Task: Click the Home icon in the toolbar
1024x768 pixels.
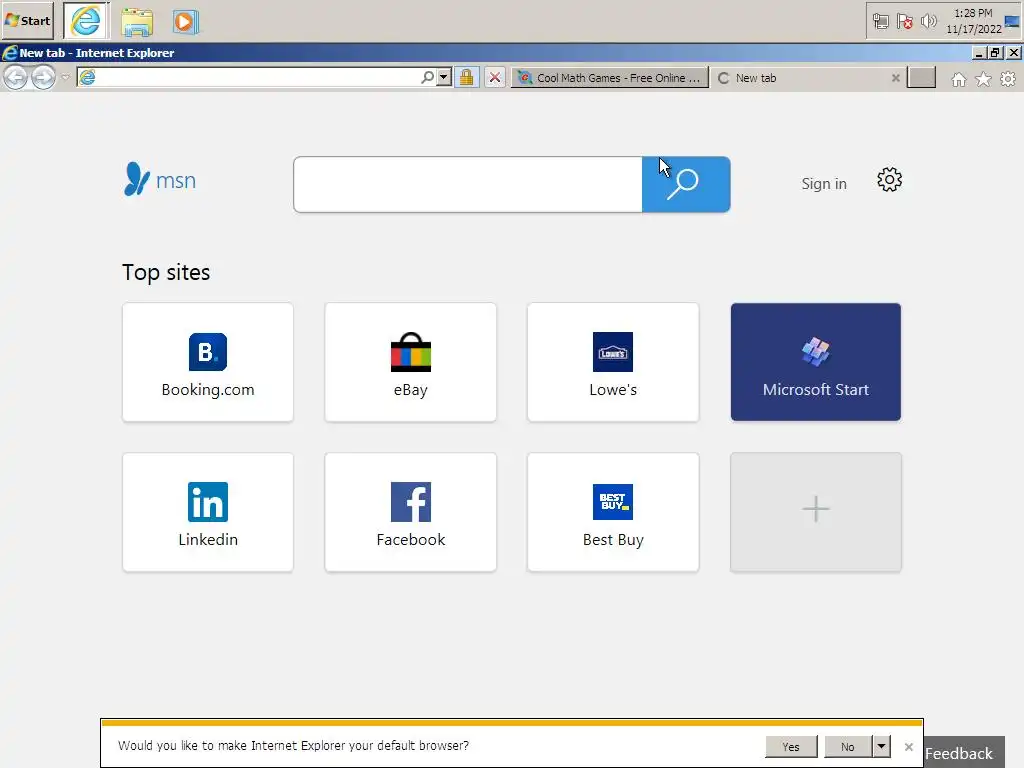Action: [x=959, y=79]
